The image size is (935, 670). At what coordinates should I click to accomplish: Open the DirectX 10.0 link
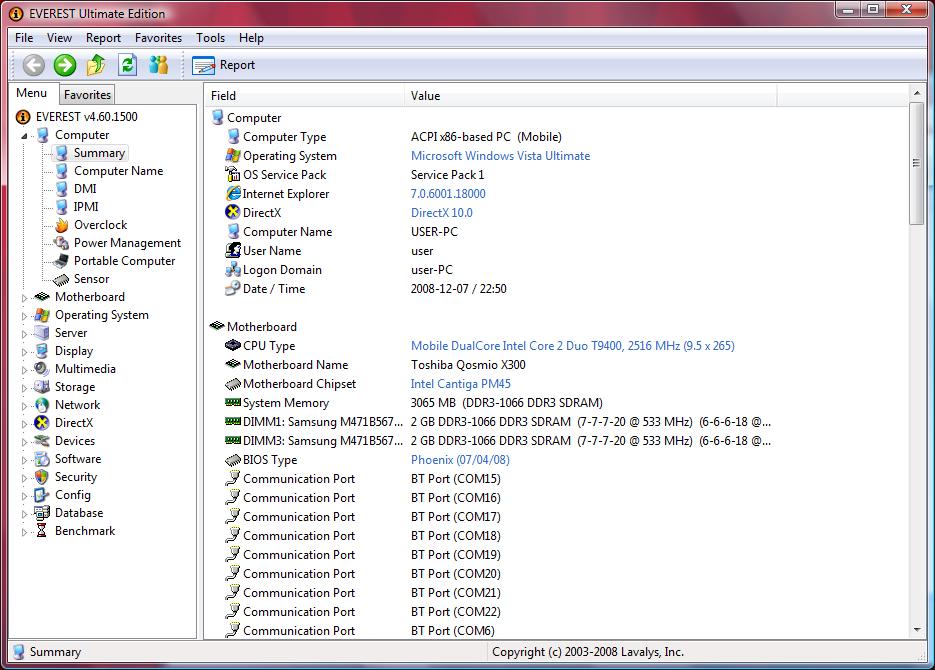pos(441,213)
